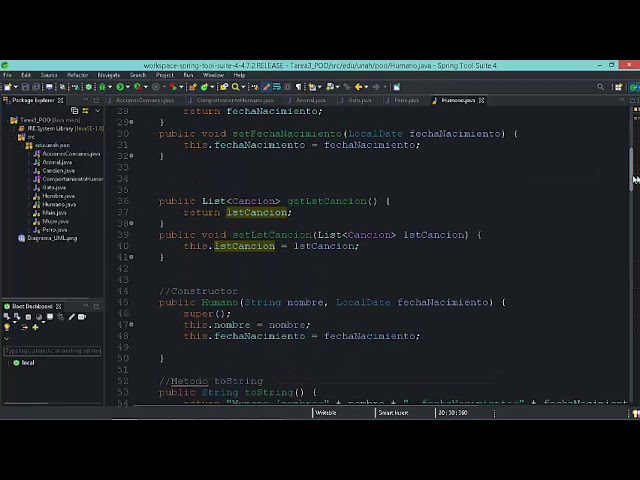Open the Debug dropdown arrow

coord(110,87)
